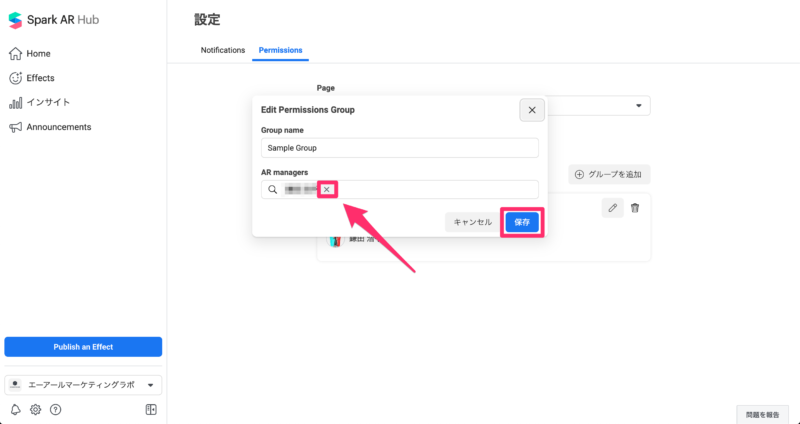Click the Publish an Effect button
Viewport: 800px width, 424px height.
(83, 347)
